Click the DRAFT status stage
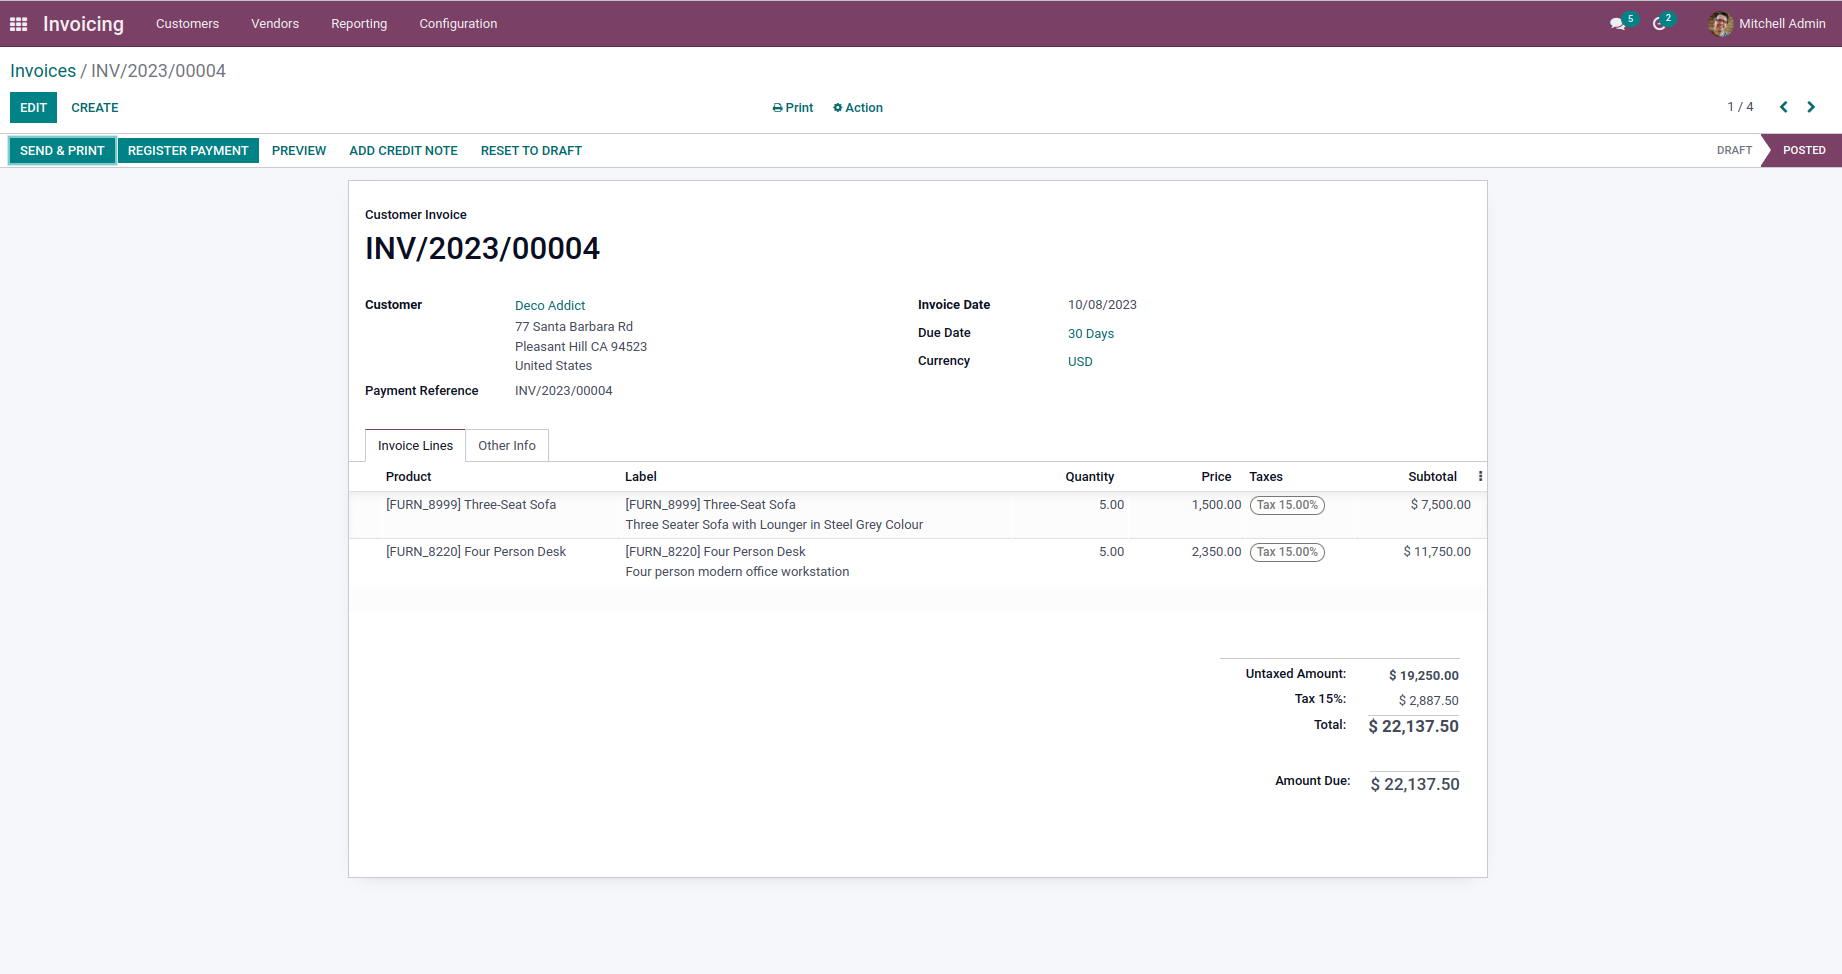The image size is (1842, 974). coord(1734,150)
